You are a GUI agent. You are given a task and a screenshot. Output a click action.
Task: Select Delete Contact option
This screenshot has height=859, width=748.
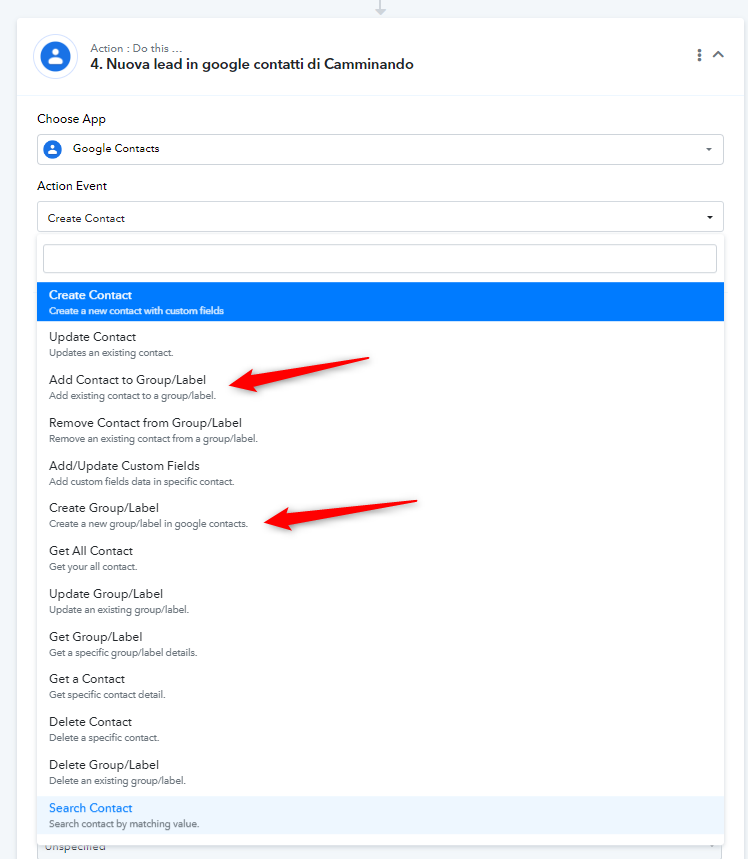(x=380, y=729)
